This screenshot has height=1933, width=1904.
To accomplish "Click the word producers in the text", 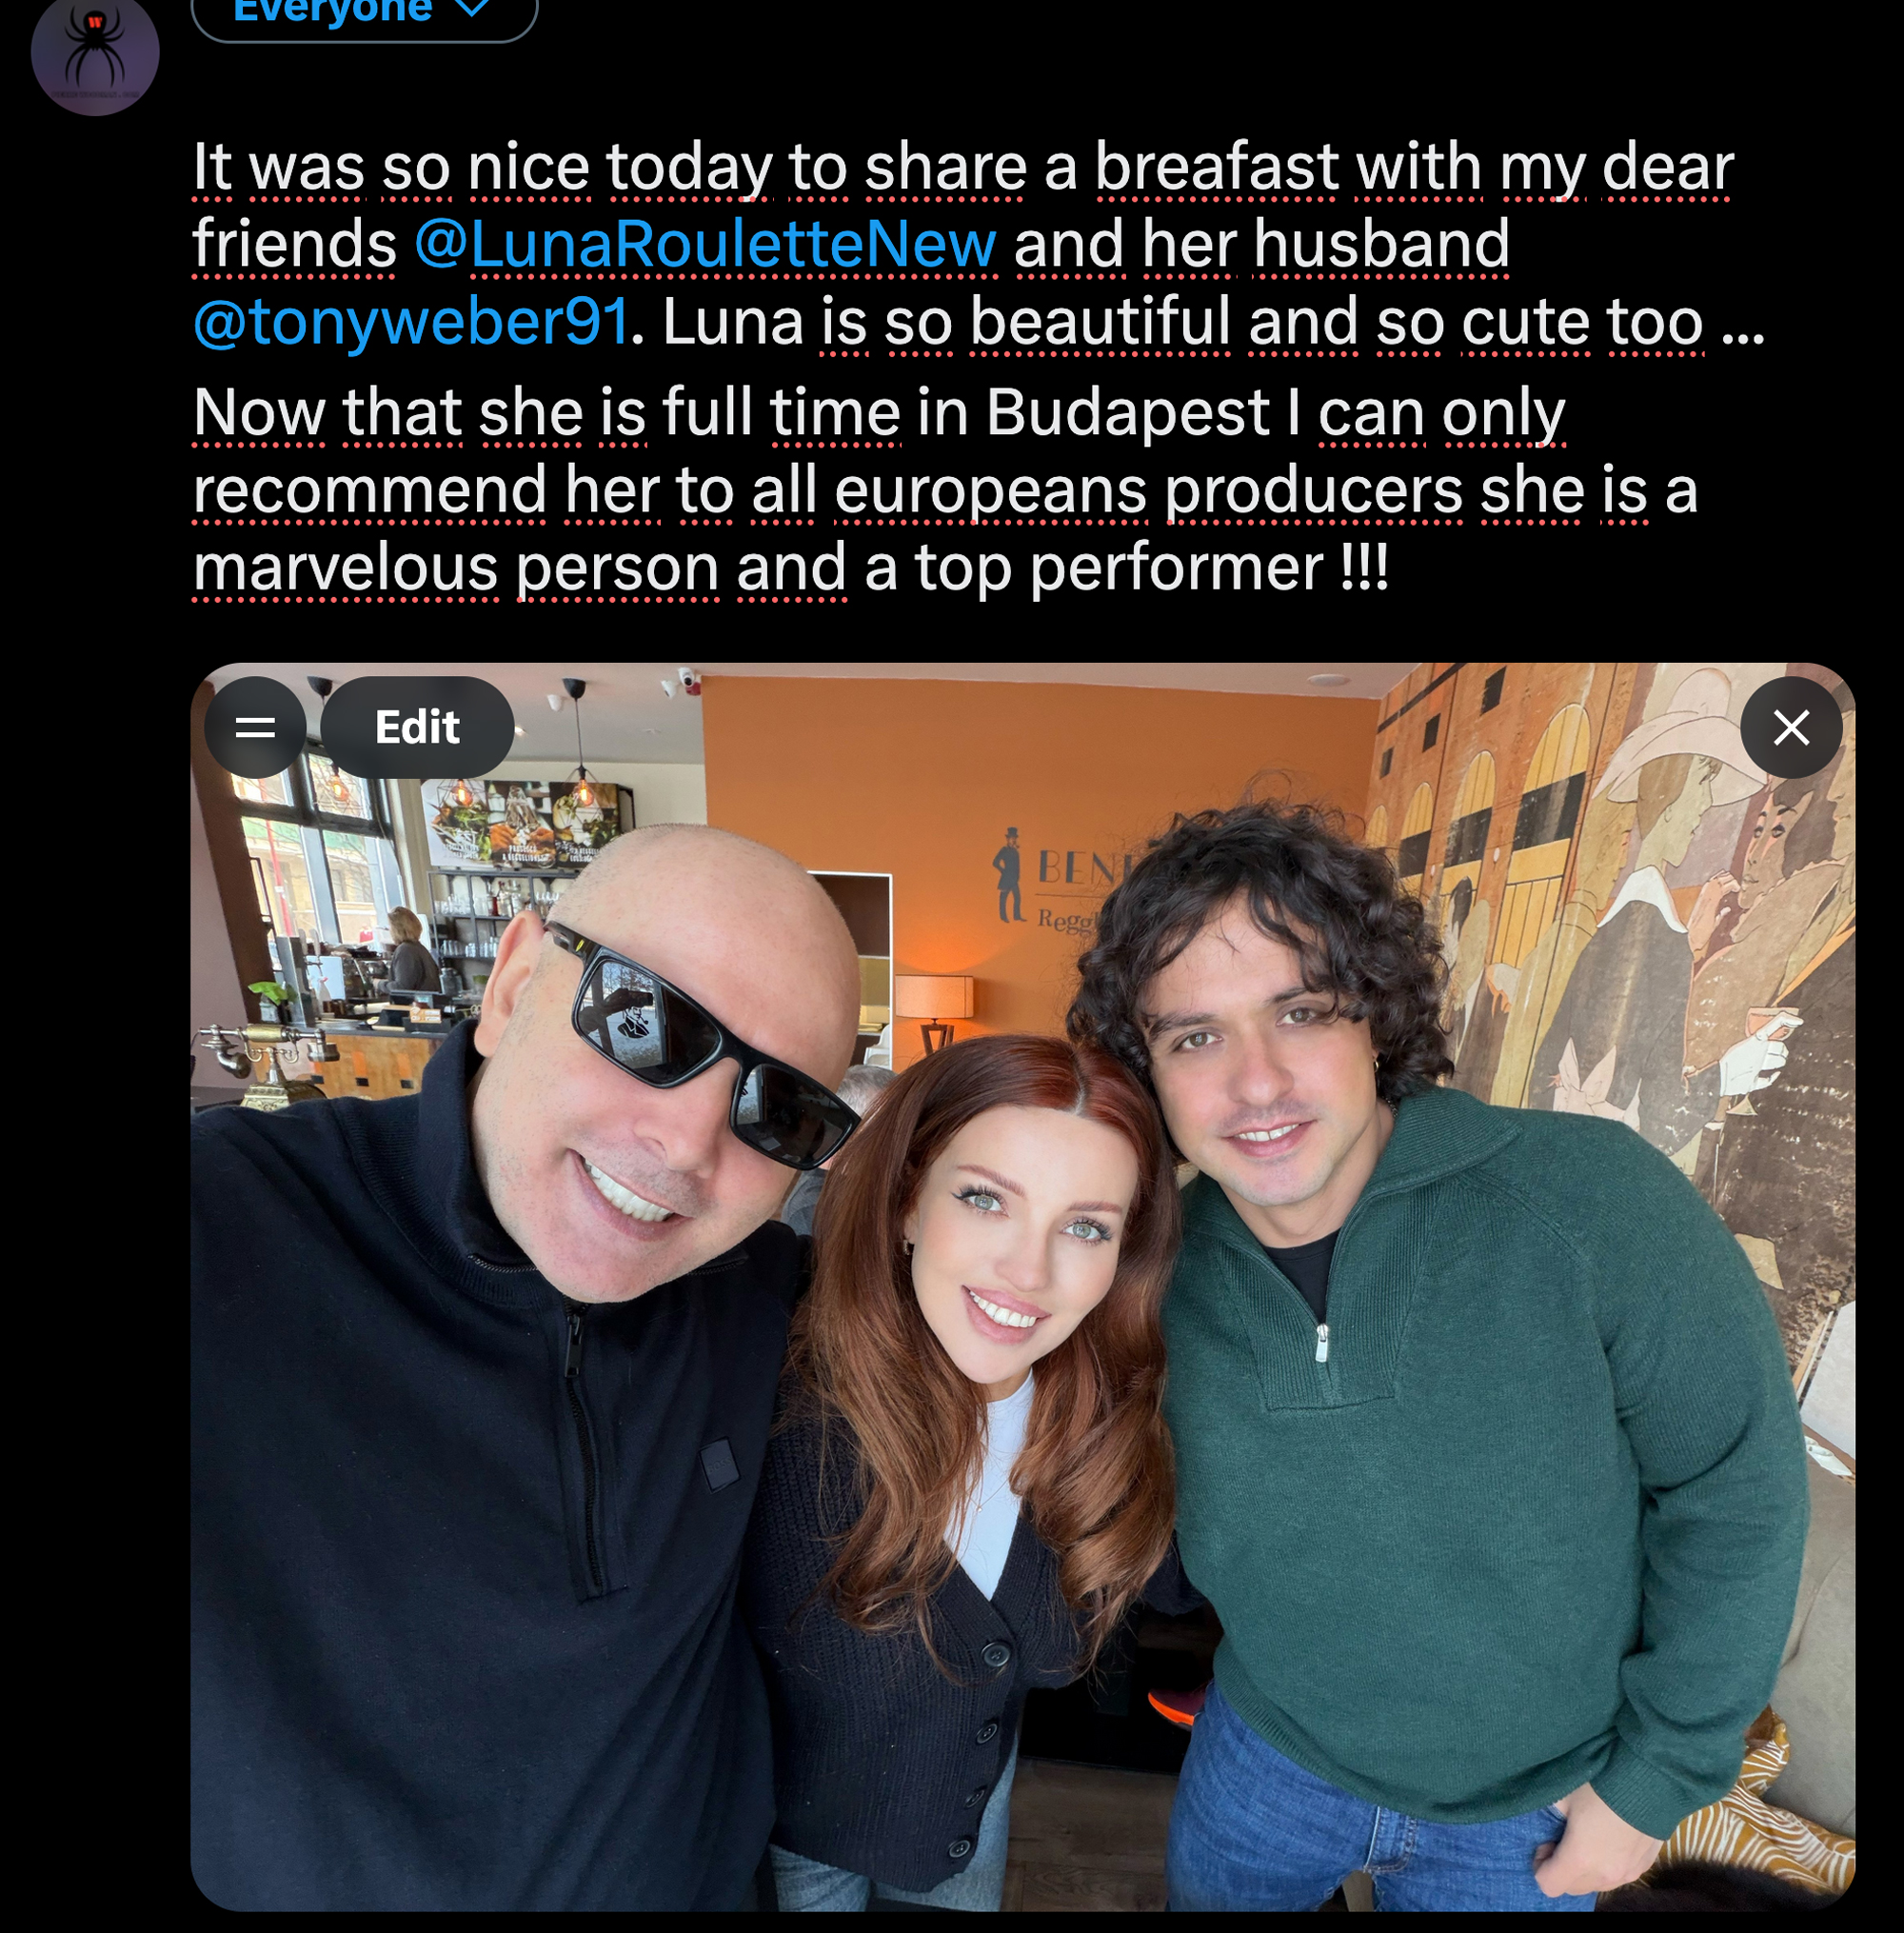I will tap(1314, 490).
